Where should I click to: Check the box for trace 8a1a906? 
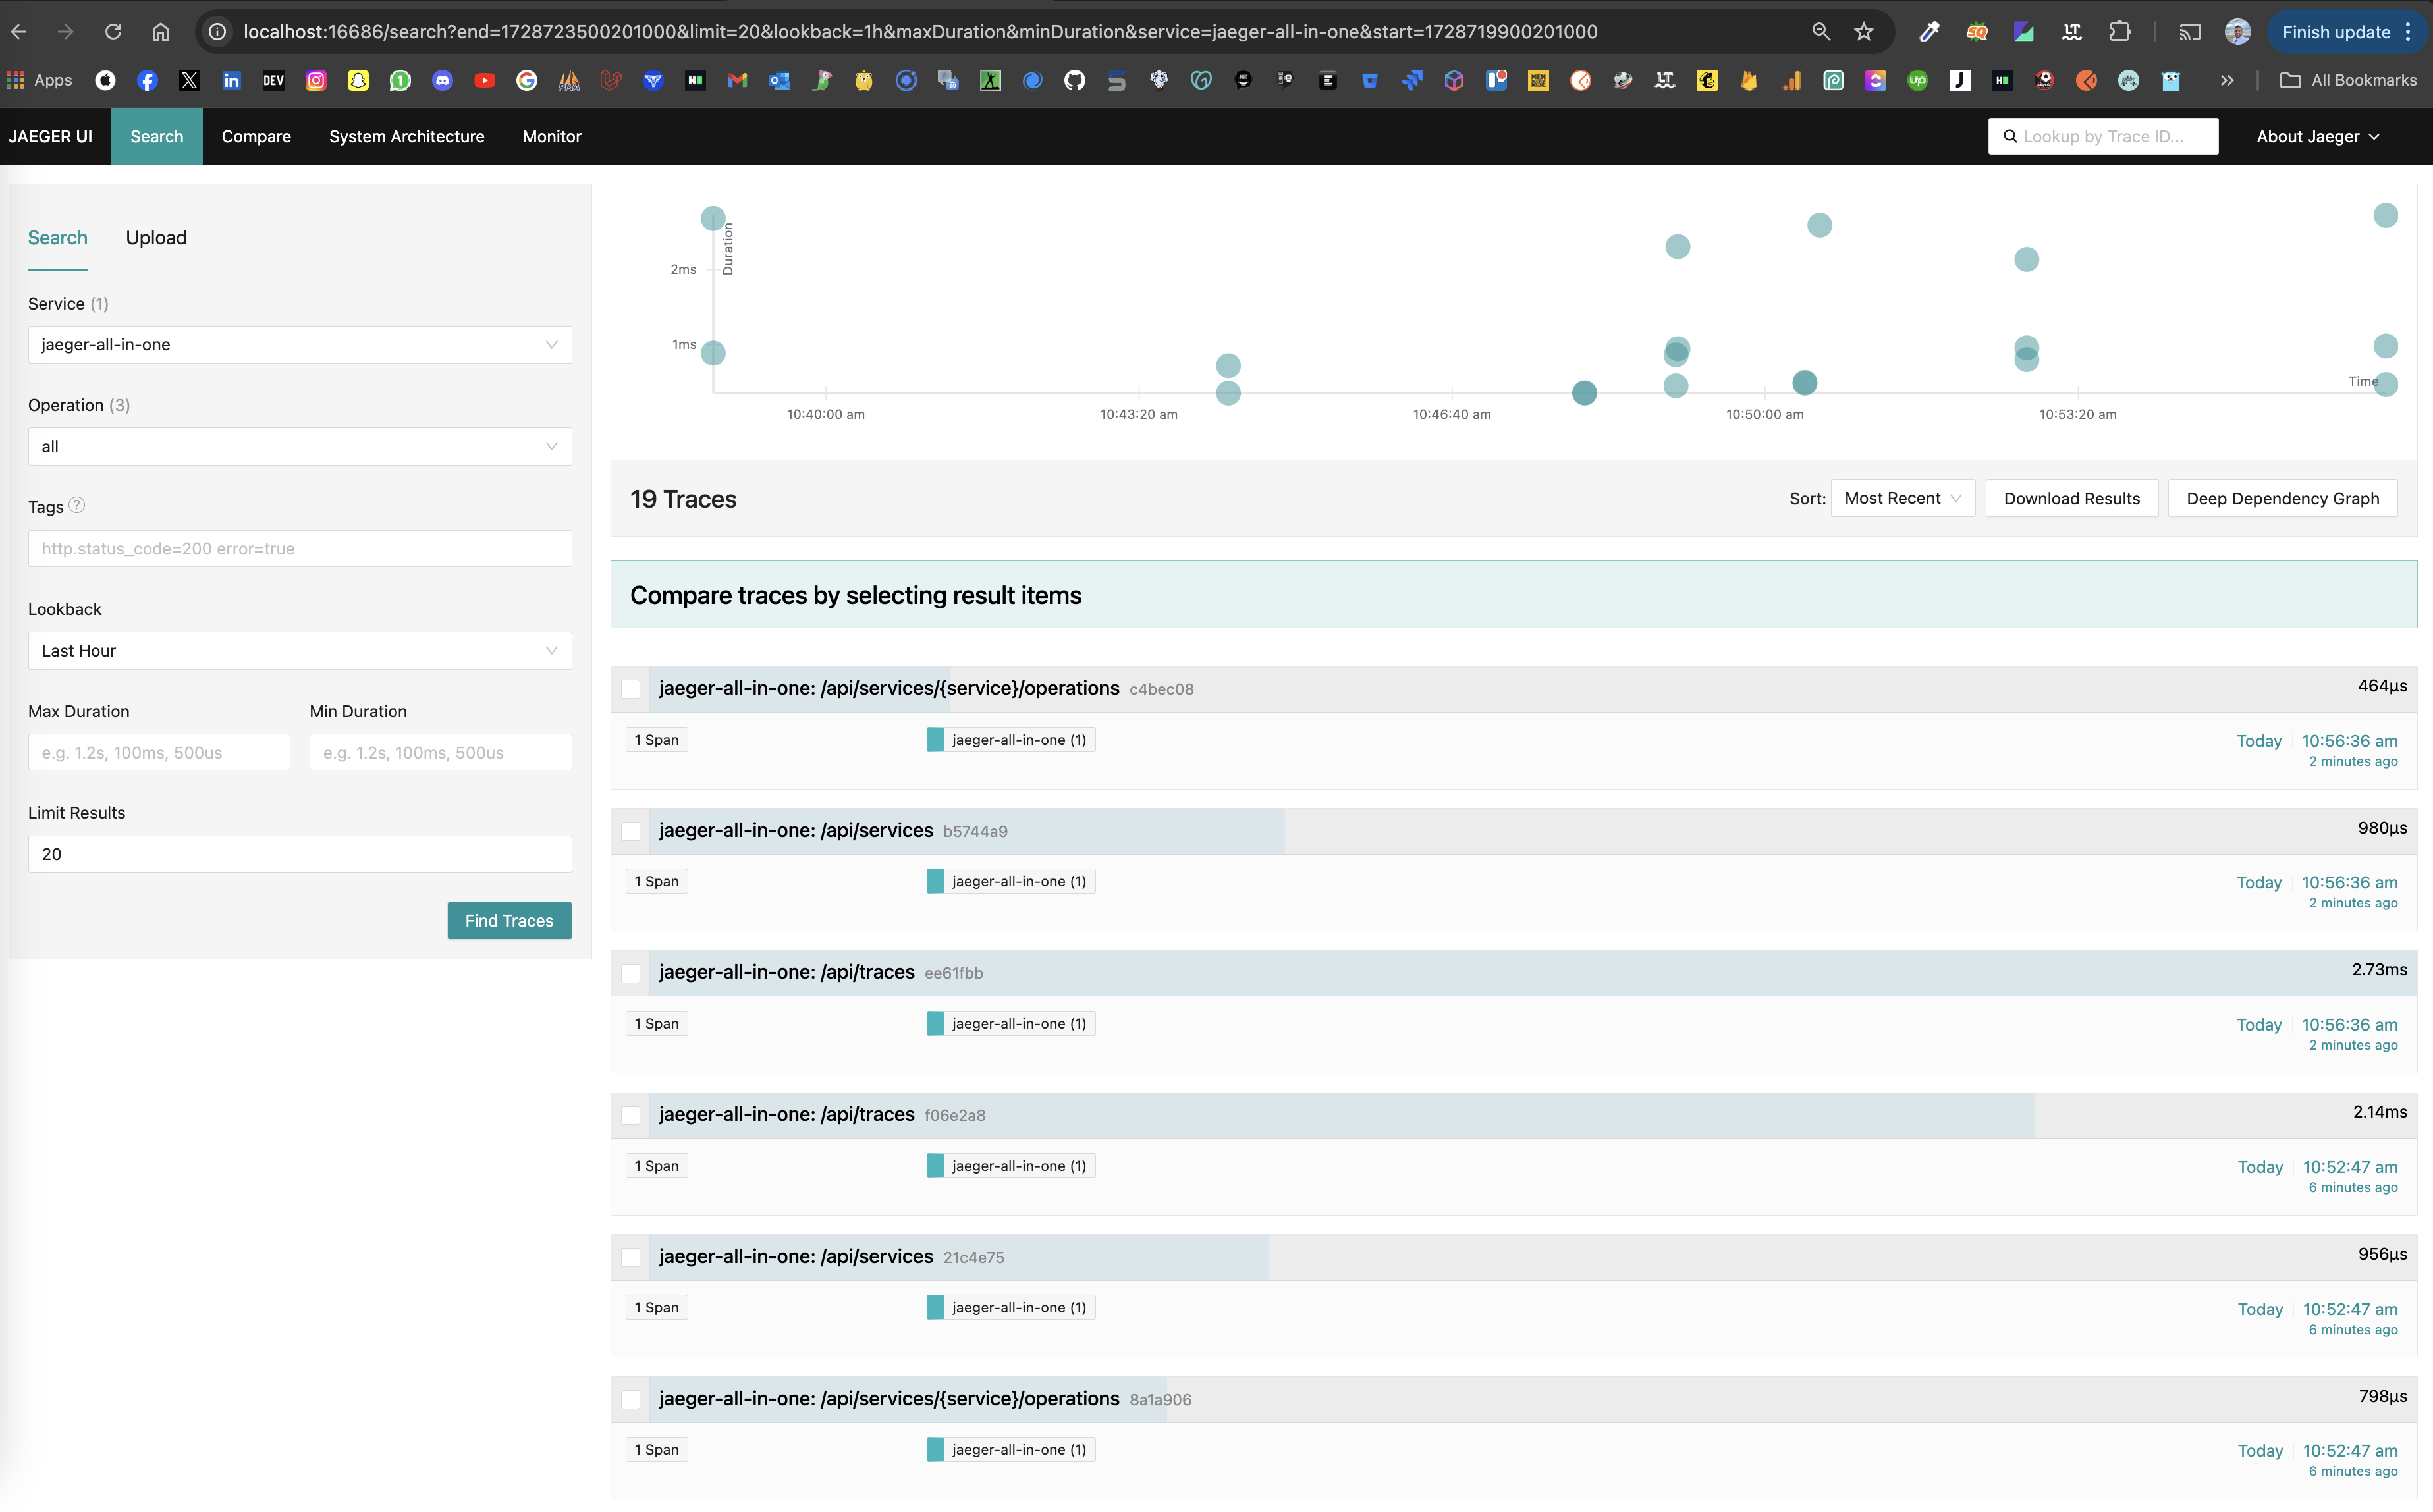630,1399
